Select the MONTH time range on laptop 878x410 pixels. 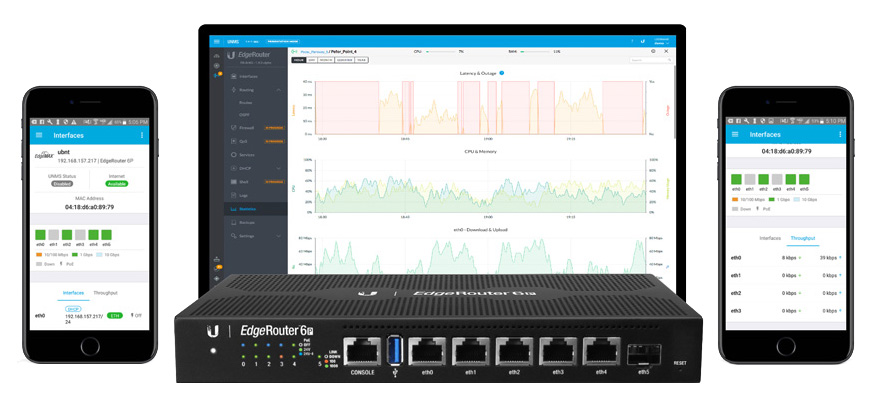coord(327,59)
